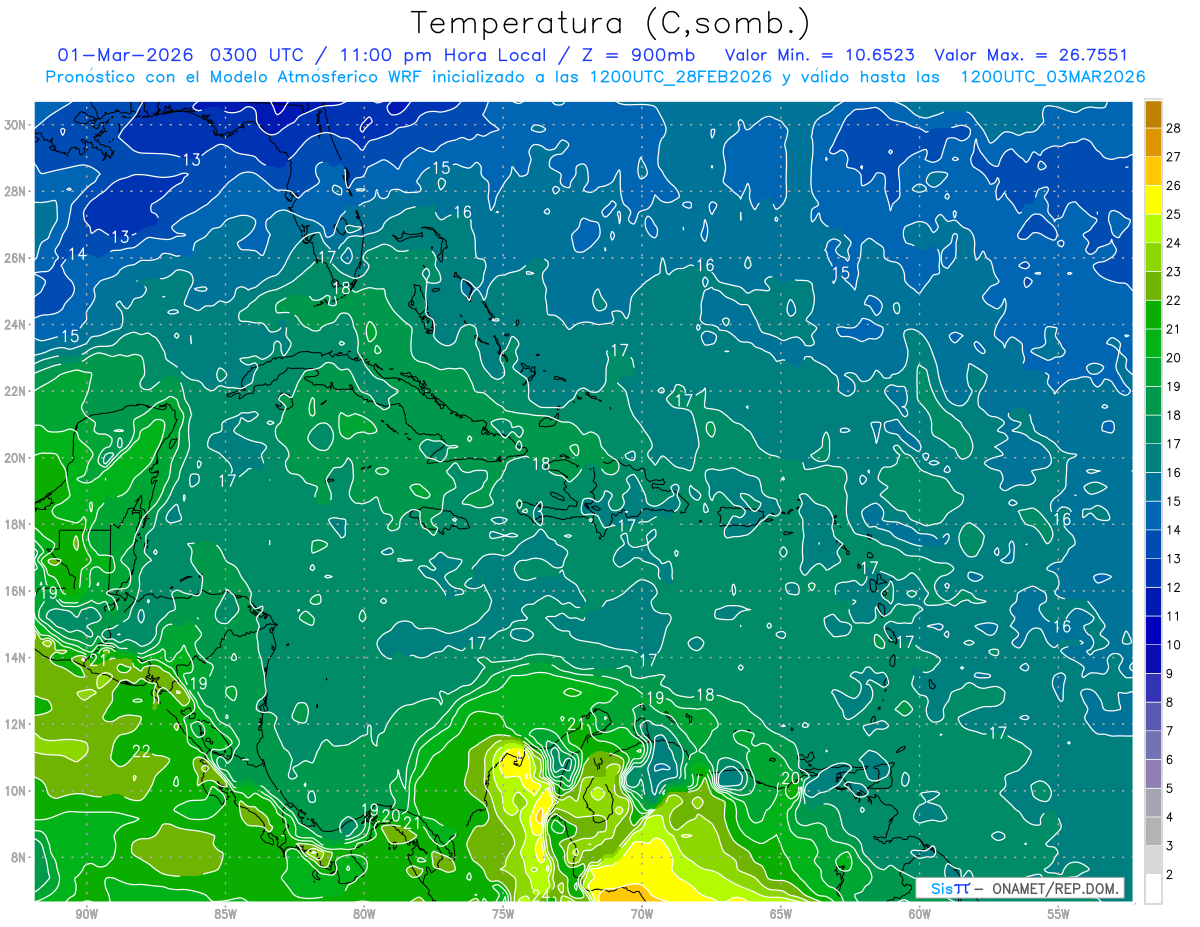Click the "Valor Min. = 10.6523" text
The image size is (1200, 927).
coord(821,55)
